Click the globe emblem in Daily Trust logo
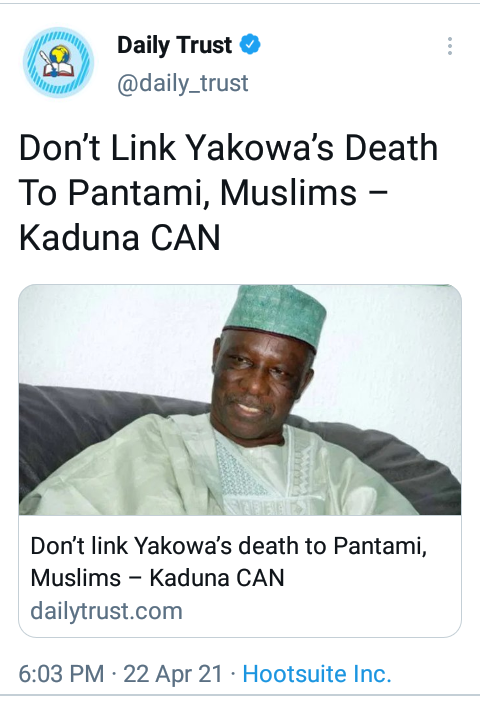This screenshot has width=480, height=715. pyautogui.click(x=61, y=55)
